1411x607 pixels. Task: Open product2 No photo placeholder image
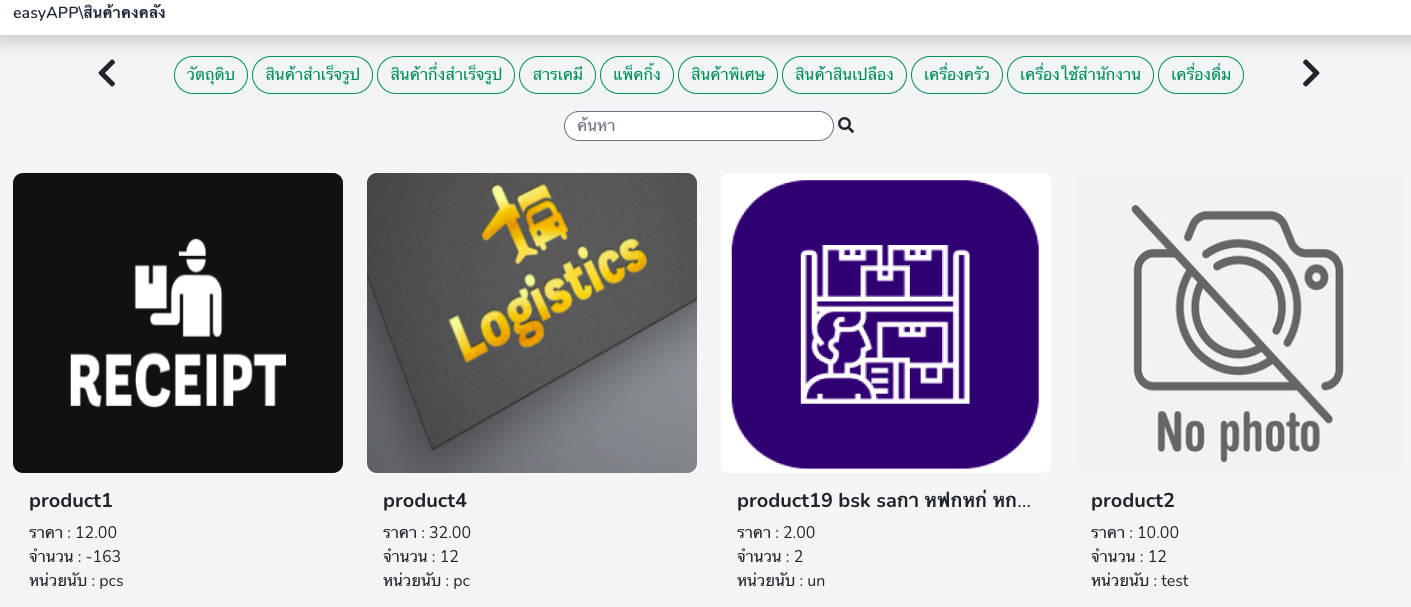(x=1240, y=323)
